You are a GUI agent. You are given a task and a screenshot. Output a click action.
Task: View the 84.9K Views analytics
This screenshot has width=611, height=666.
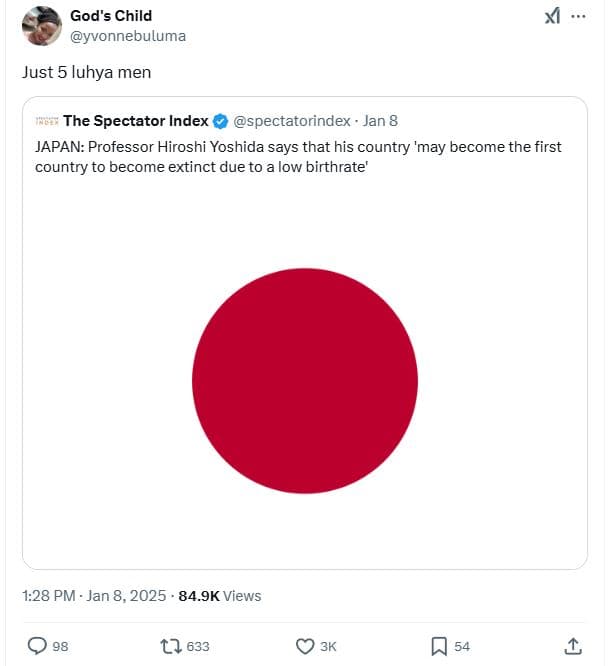219,596
